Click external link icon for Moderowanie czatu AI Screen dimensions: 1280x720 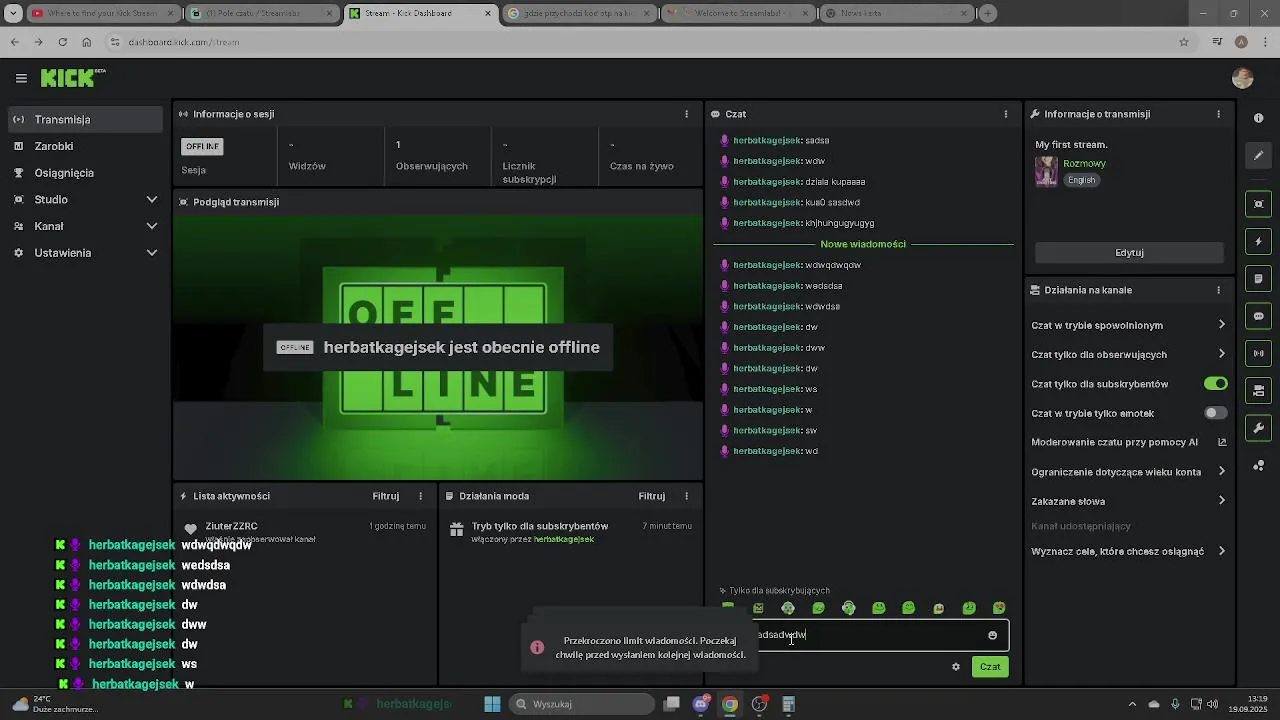tap(1221, 442)
